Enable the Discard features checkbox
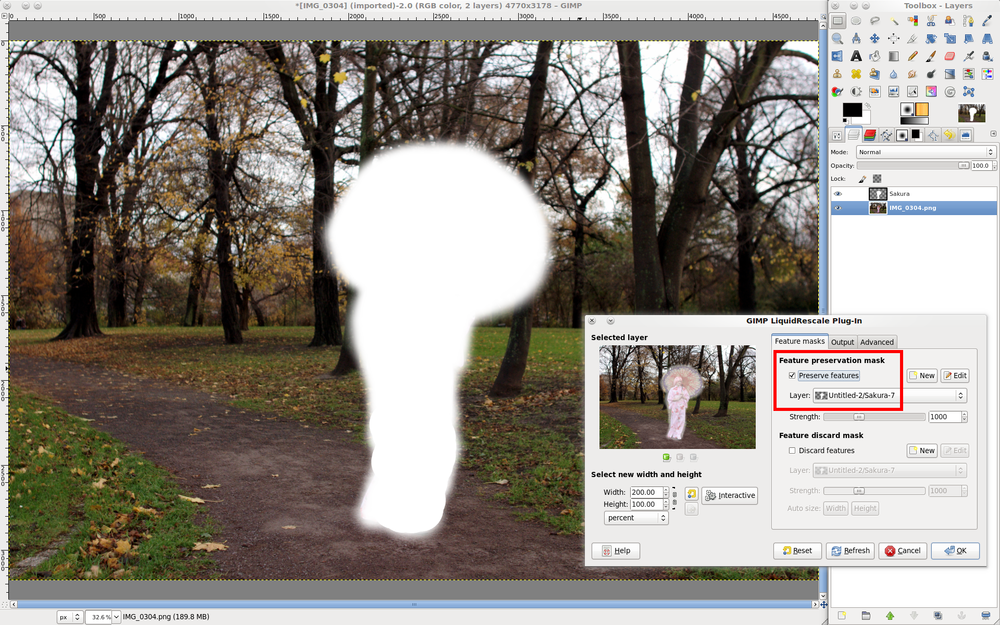Screen dimensions: 1000x625 (x=792, y=451)
